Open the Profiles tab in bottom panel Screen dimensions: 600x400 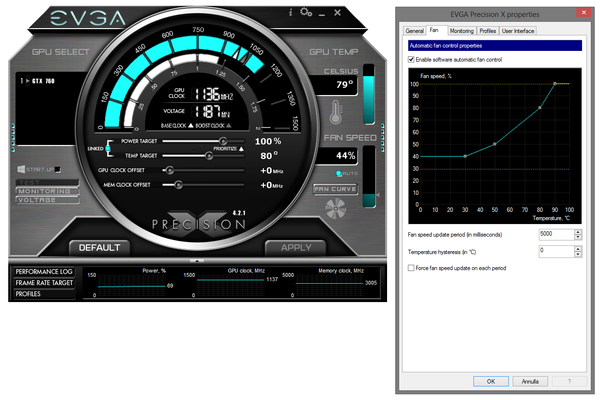pos(44,294)
